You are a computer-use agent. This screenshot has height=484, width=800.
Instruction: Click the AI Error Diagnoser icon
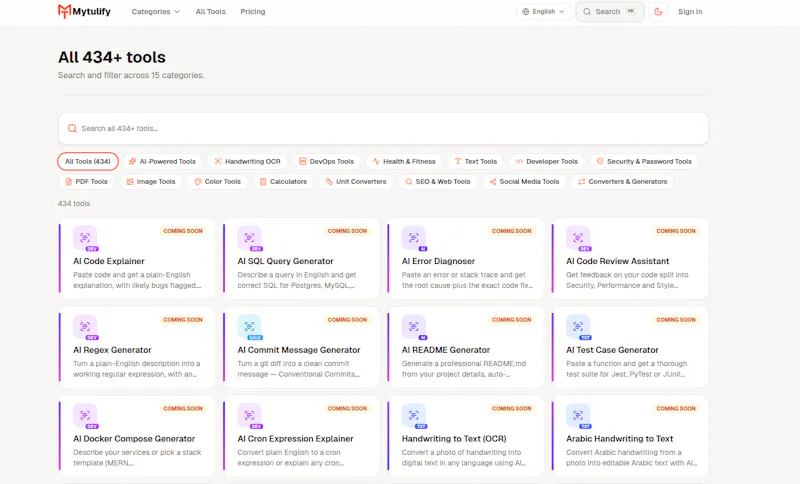(414, 238)
